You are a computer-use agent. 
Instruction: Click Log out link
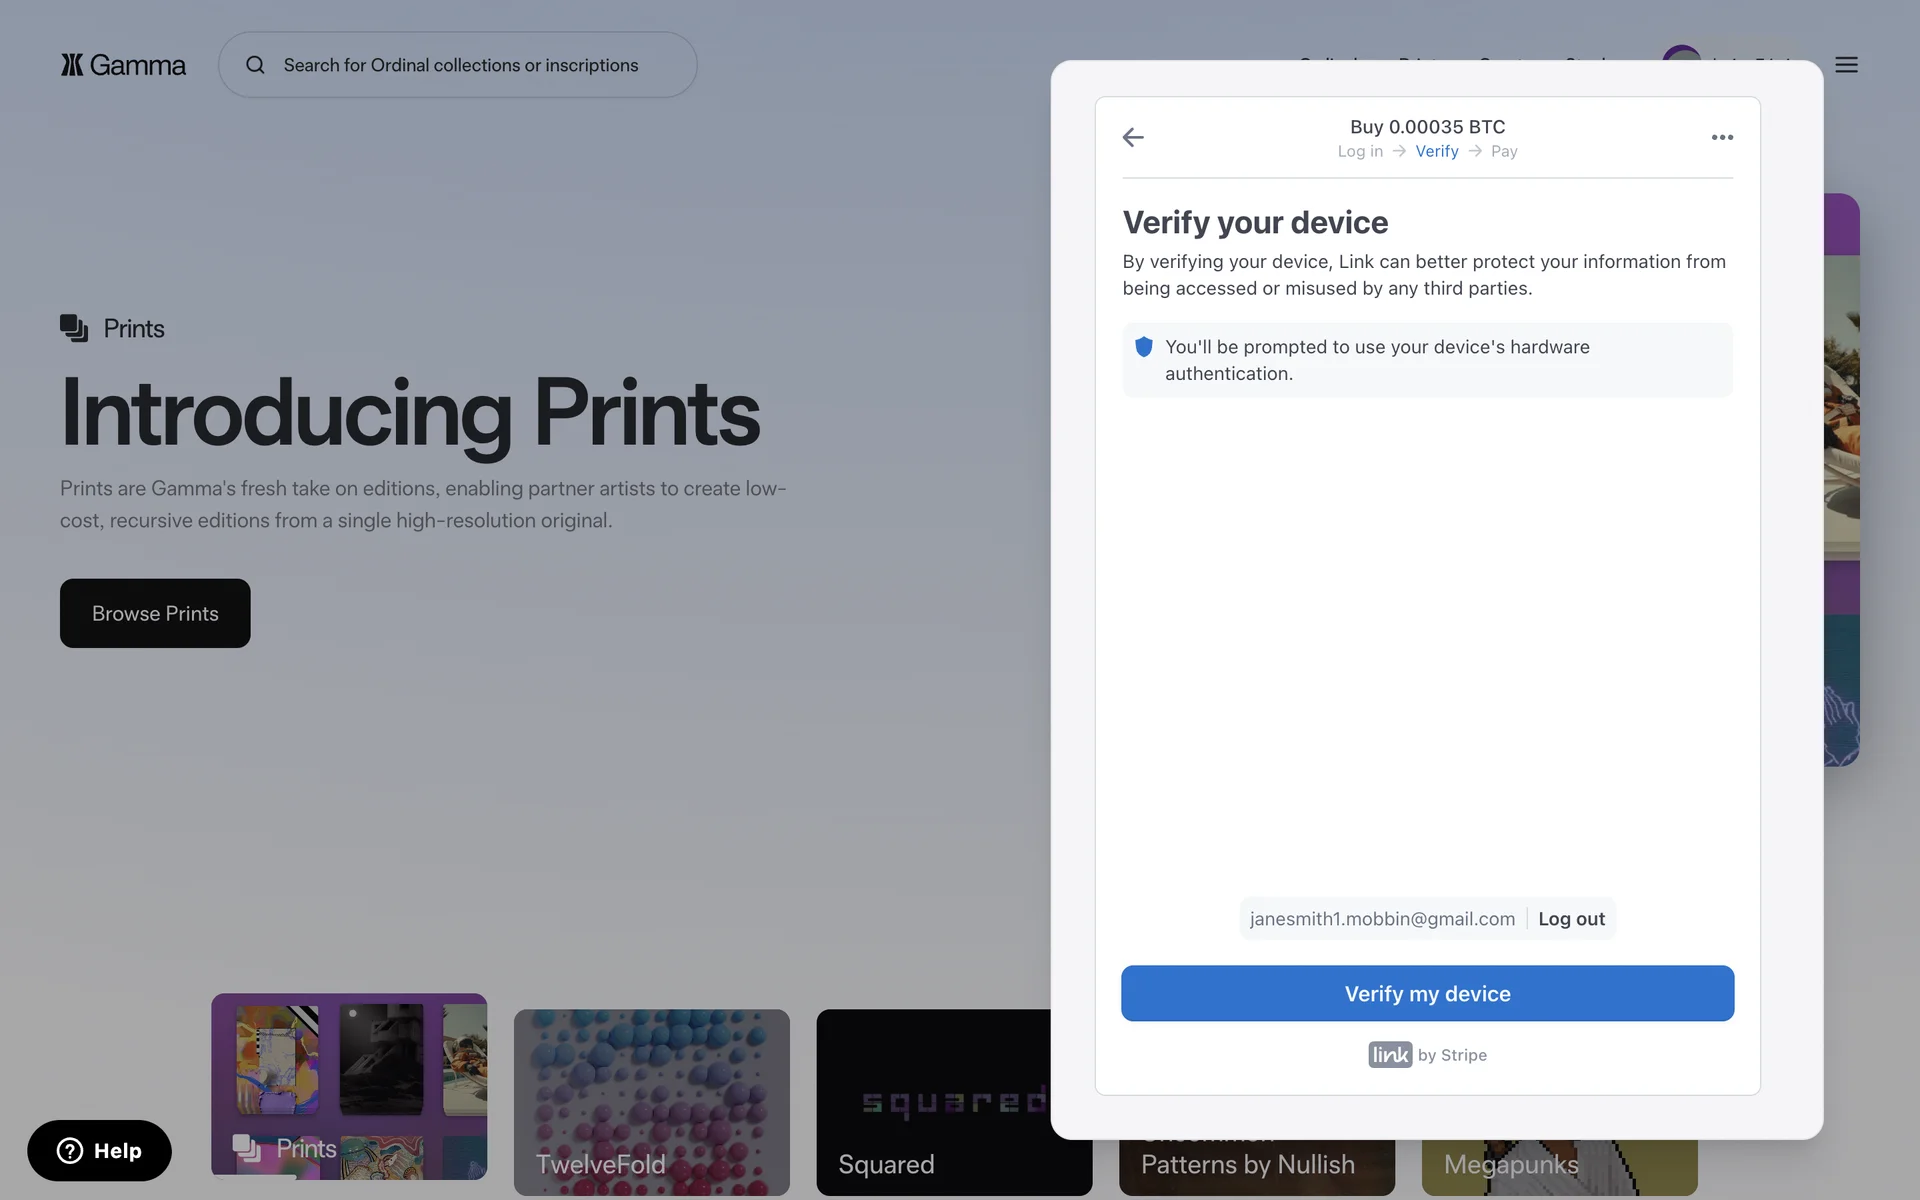(1571, 919)
